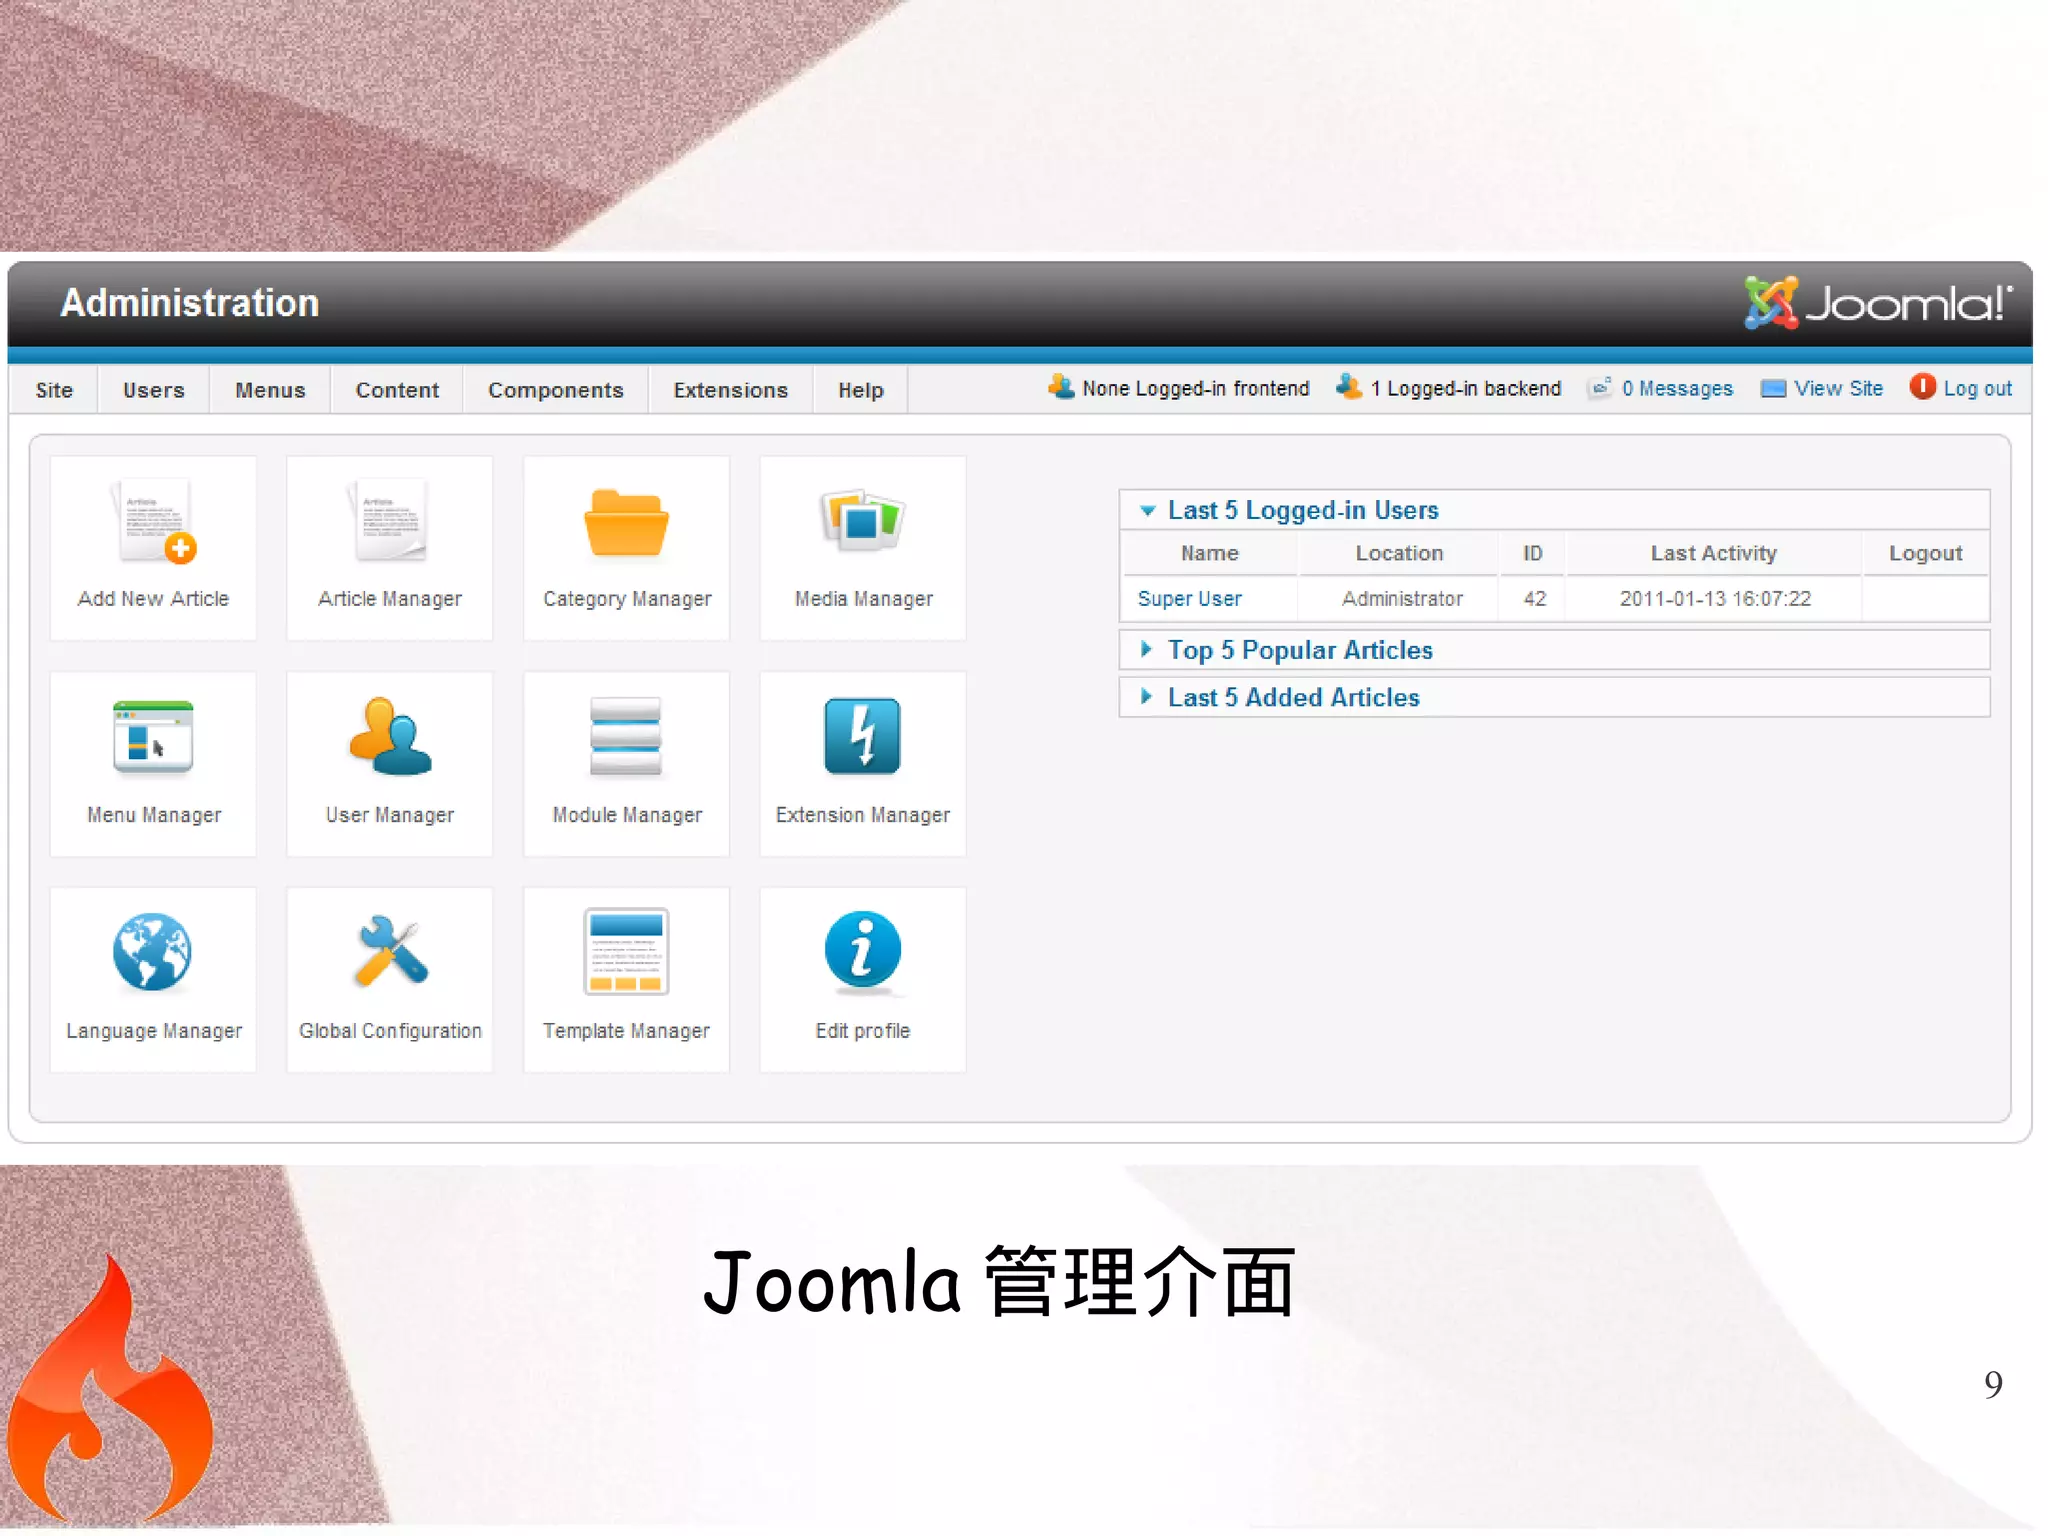Viewport: 2048px width, 1536px height.
Task: Click the View Site monitor icon
Action: tap(1773, 389)
